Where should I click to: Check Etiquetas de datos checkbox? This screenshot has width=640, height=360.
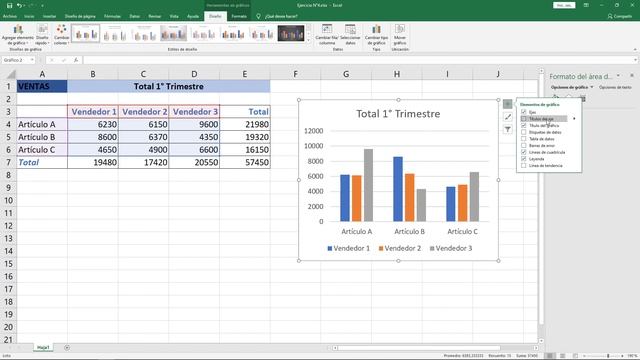524,132
